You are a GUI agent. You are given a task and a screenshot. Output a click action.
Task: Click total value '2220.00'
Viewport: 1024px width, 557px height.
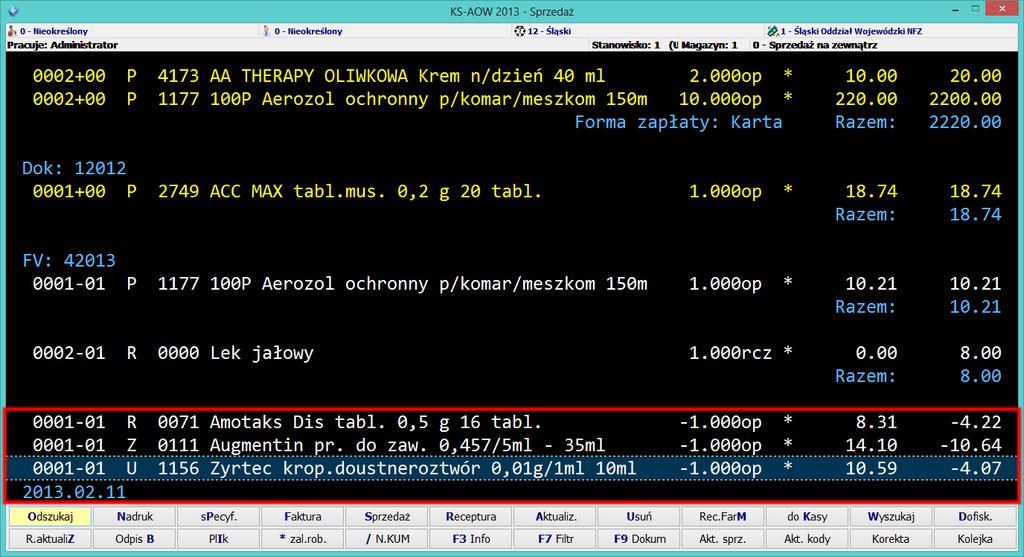pyautogui.click(x=965, y=122)
